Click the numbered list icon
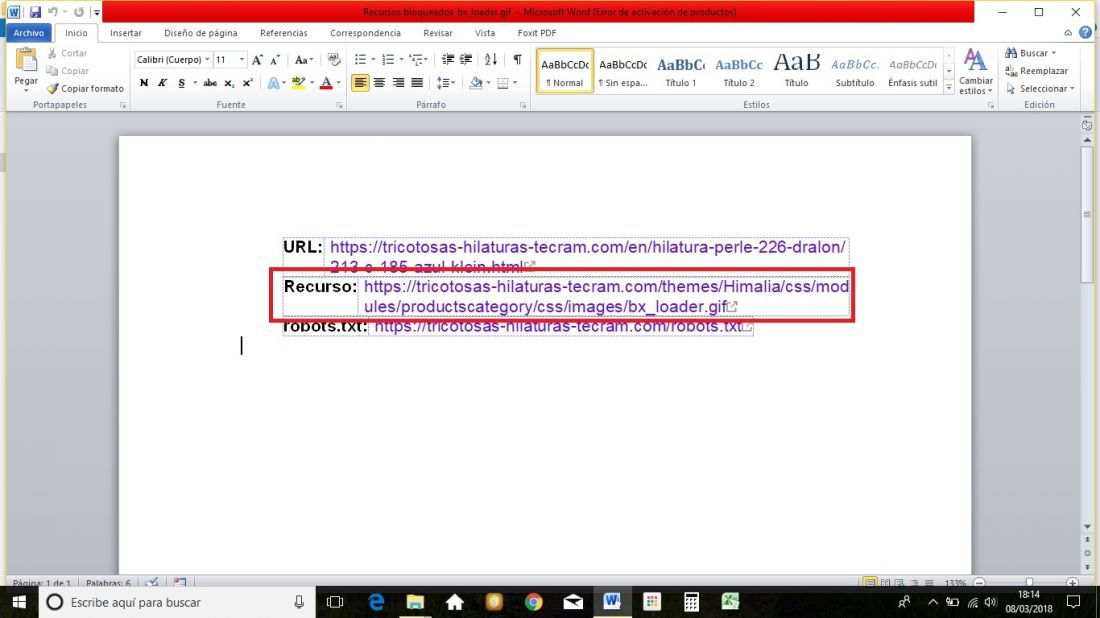The image size is (1100, 618). pos(388,60)
